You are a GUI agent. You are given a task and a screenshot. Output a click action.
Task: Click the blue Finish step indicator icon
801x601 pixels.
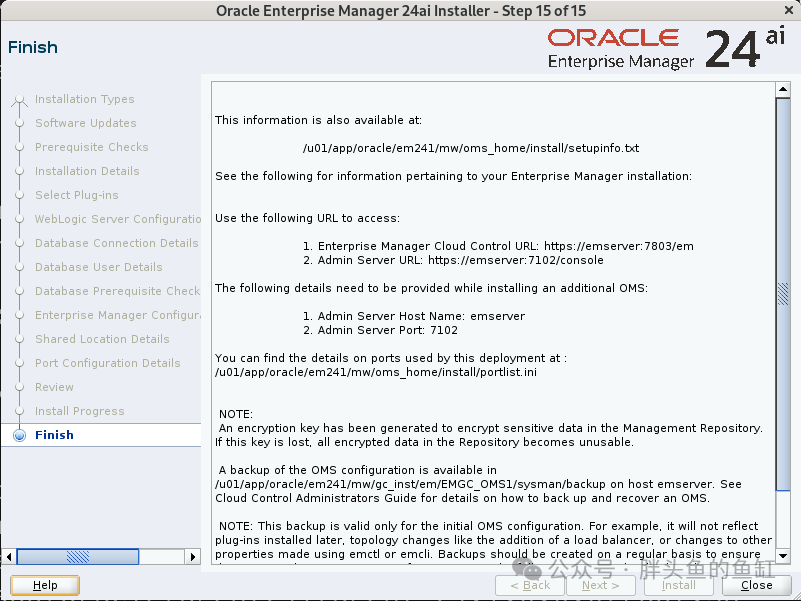click(19, 435)
